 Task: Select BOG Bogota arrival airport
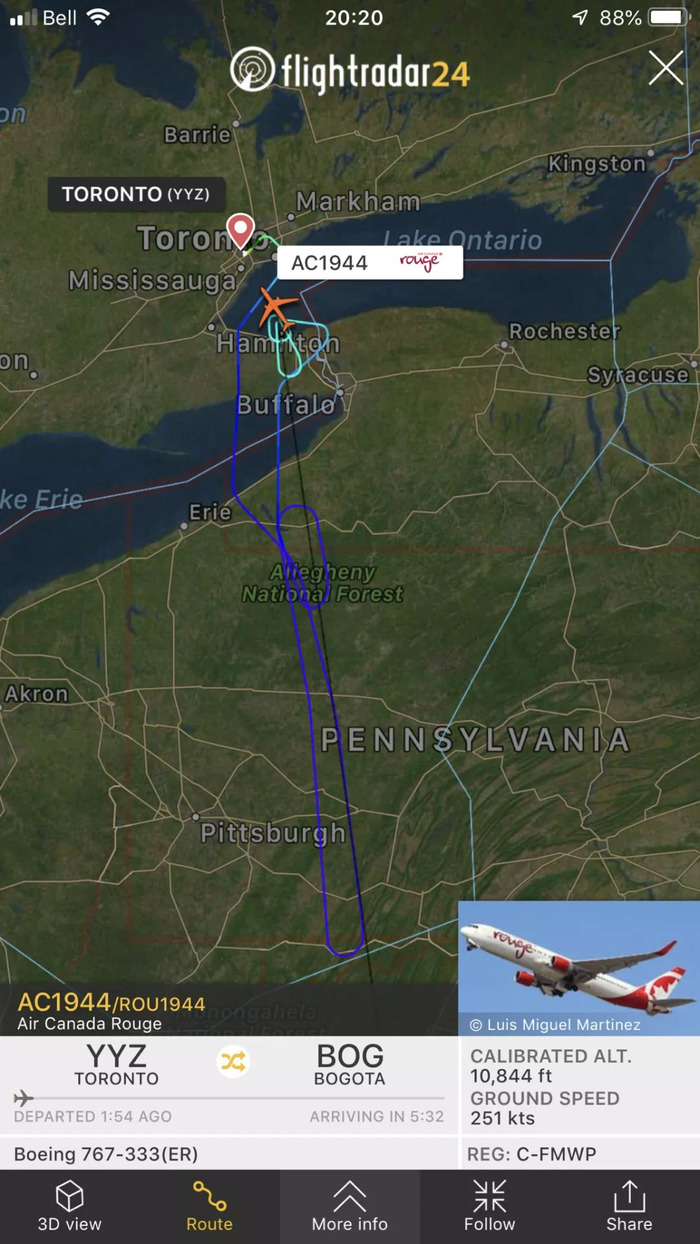click(350, 1064)
